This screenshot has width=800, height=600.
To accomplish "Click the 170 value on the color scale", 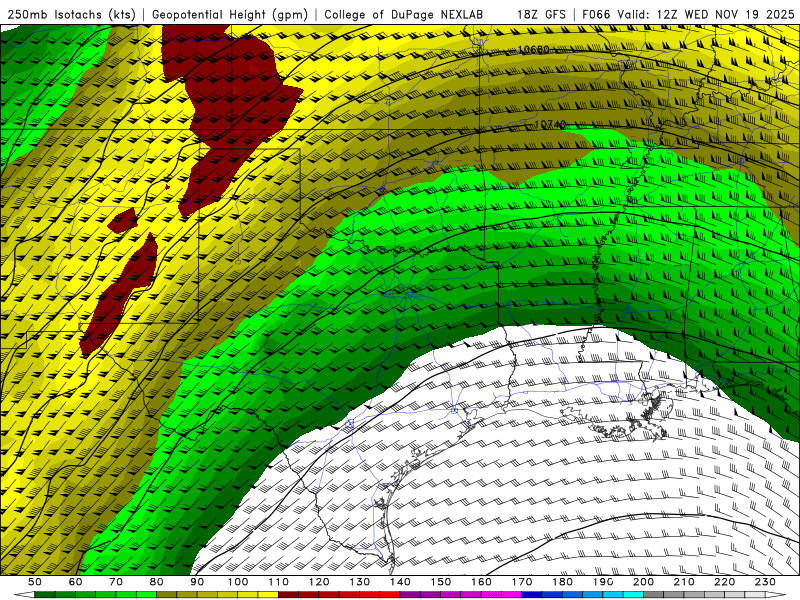I will click(522, 582).
